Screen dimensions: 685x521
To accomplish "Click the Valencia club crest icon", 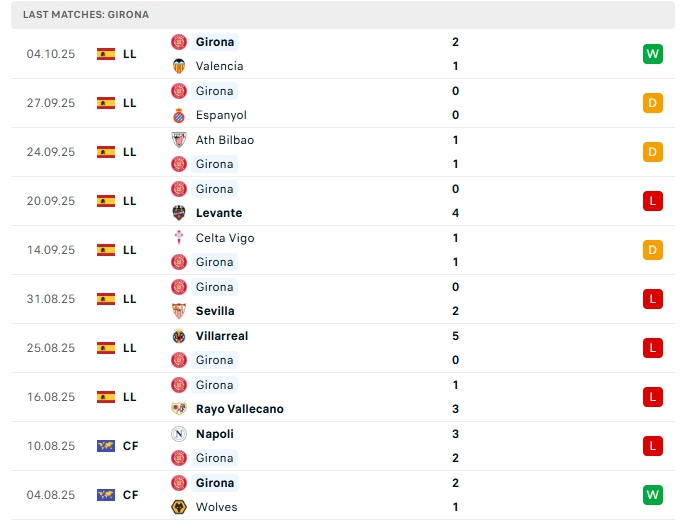I will 179,66.
